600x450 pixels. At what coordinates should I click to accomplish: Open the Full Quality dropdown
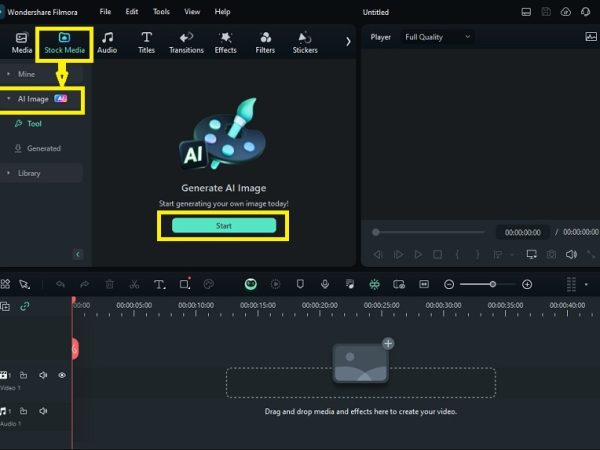437,37
